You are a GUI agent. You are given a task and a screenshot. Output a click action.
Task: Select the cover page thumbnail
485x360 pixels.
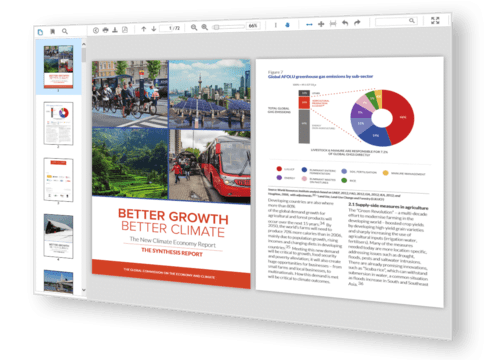tap(59, 67)
